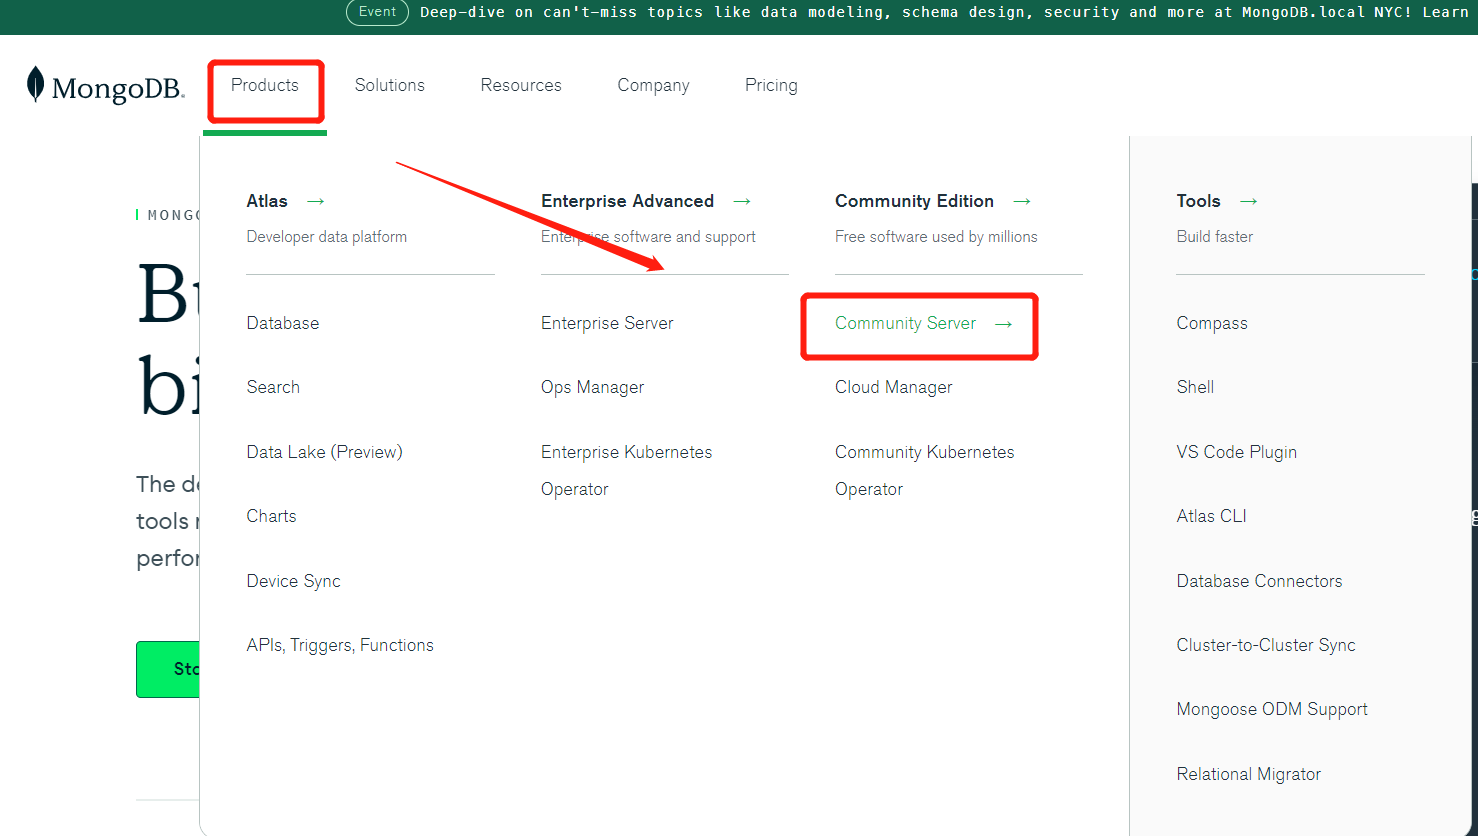Viewport: 1478px width, 836px height.
Task: Open the Atlas heading link
Action: (267, 201)
